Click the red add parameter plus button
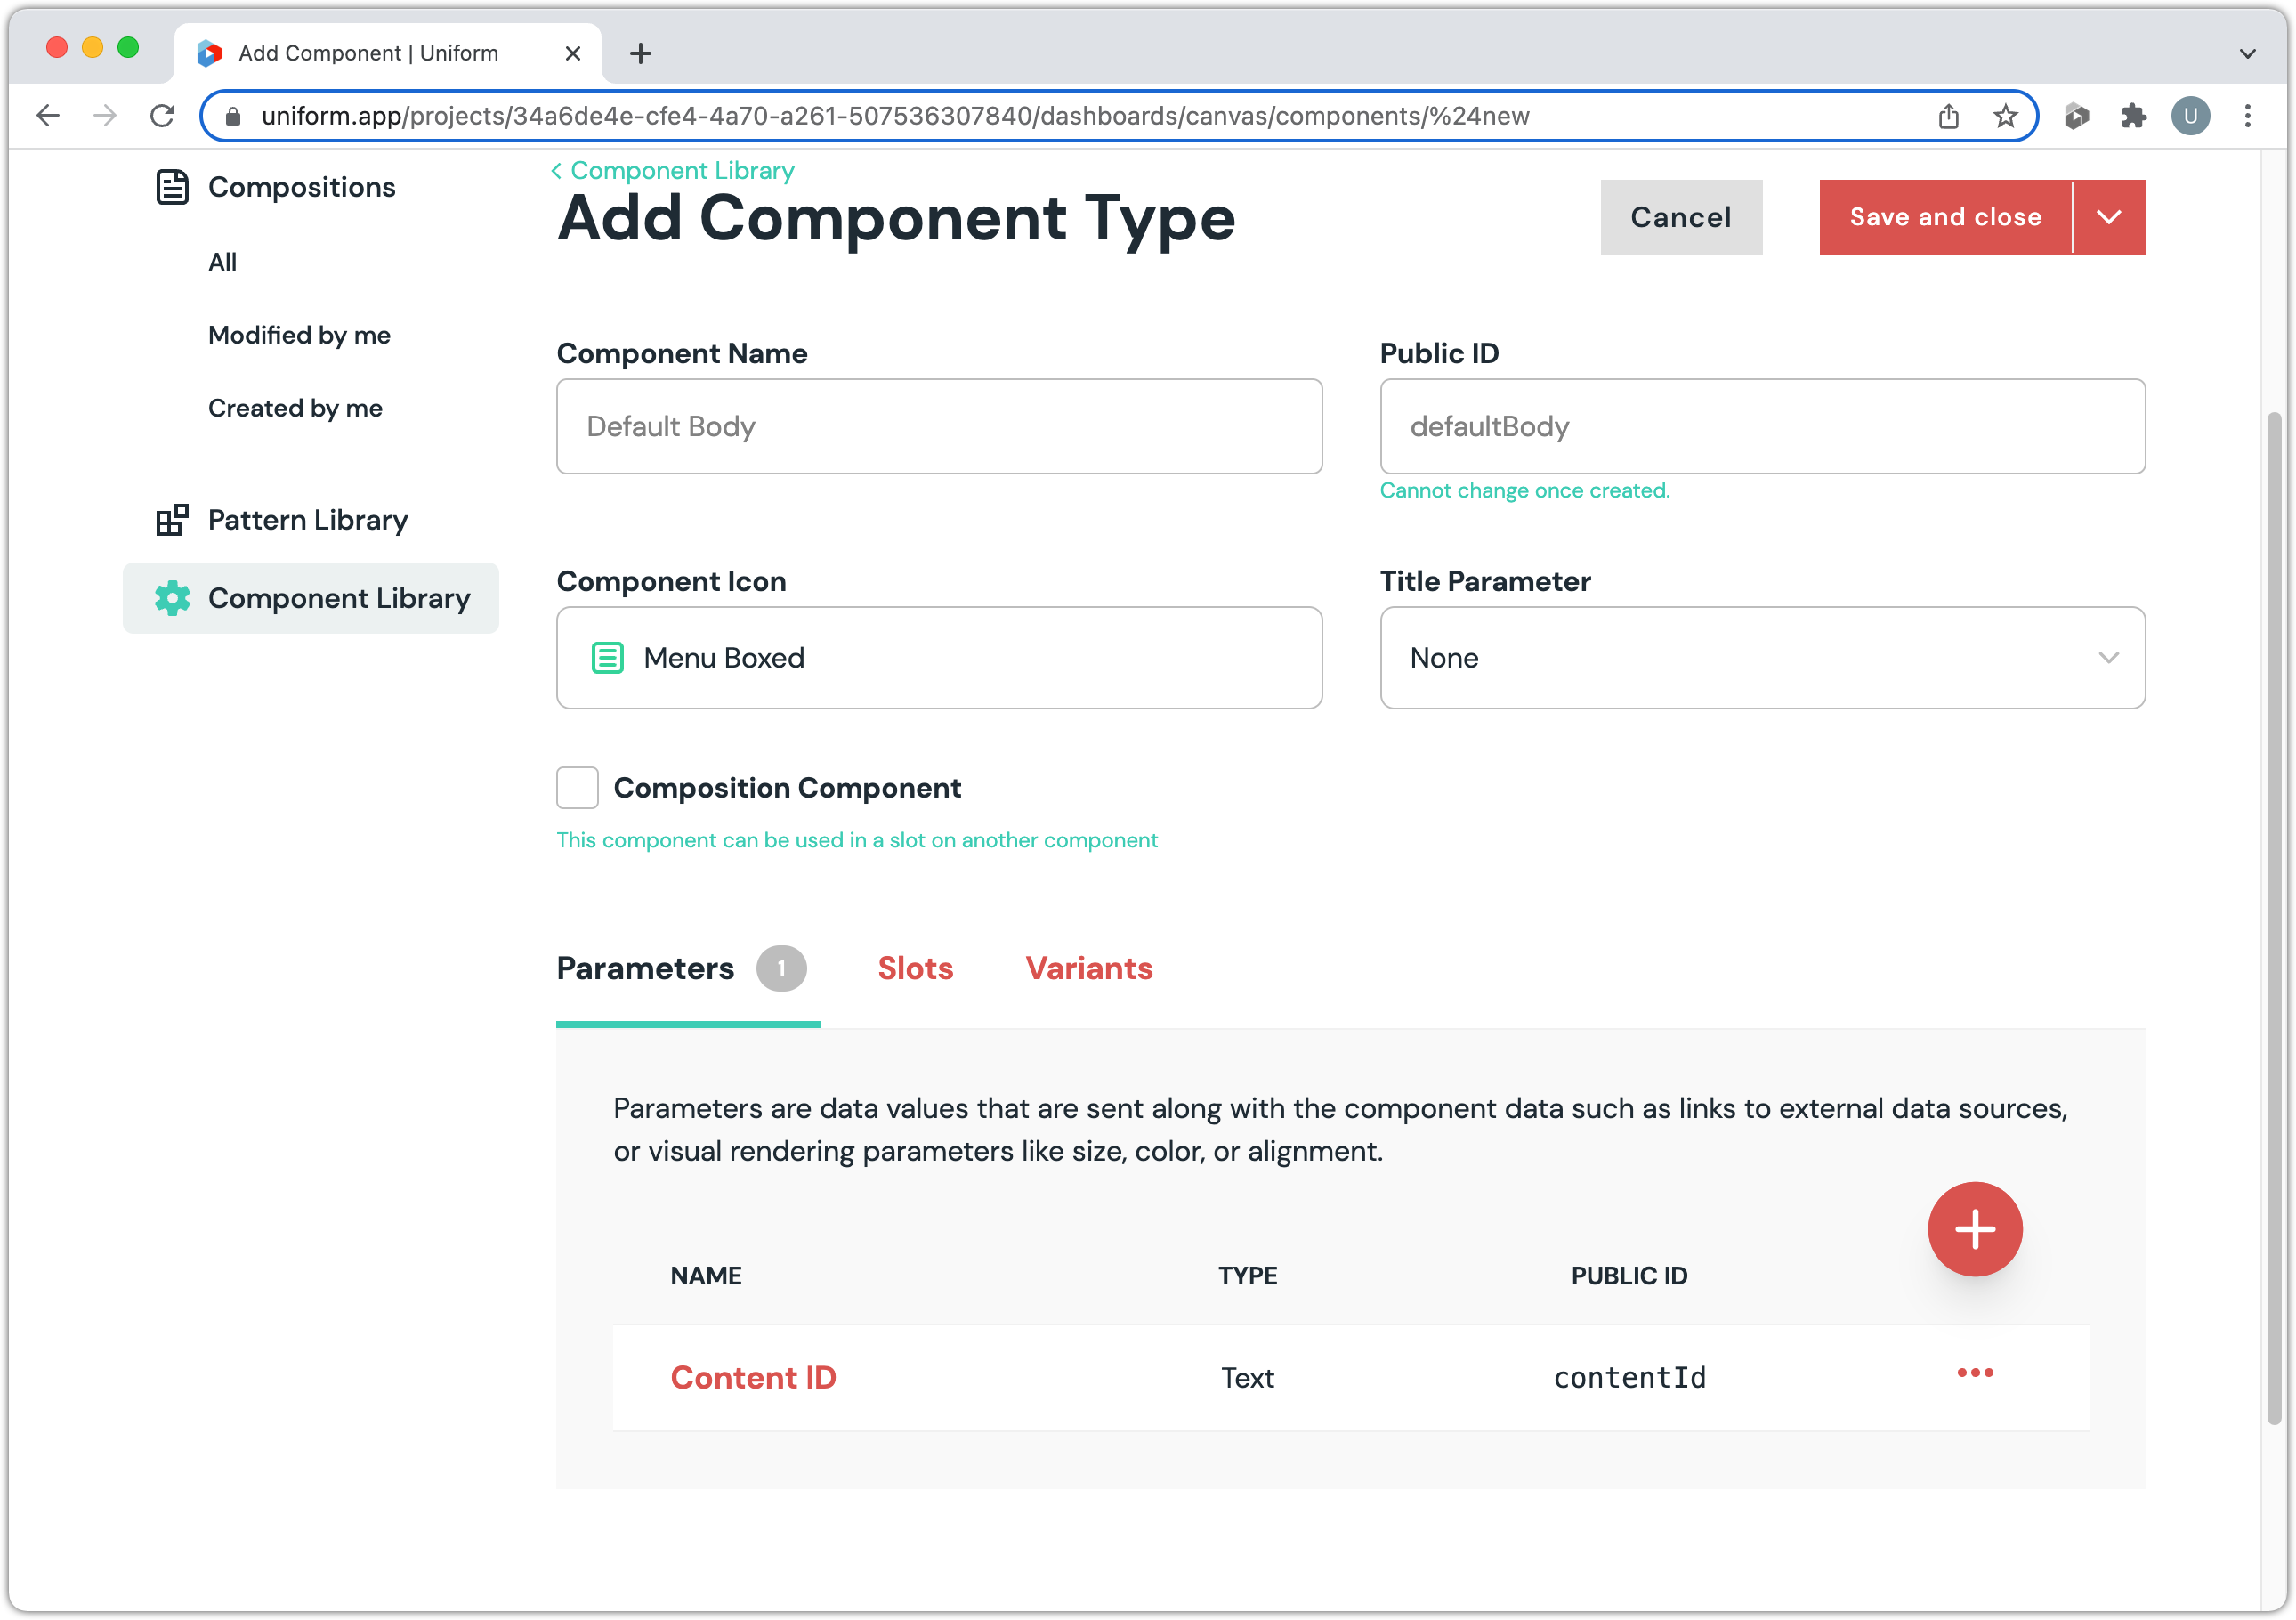The width and height of the screenshot is (2296, 1620). (x=1974, y=1229)
